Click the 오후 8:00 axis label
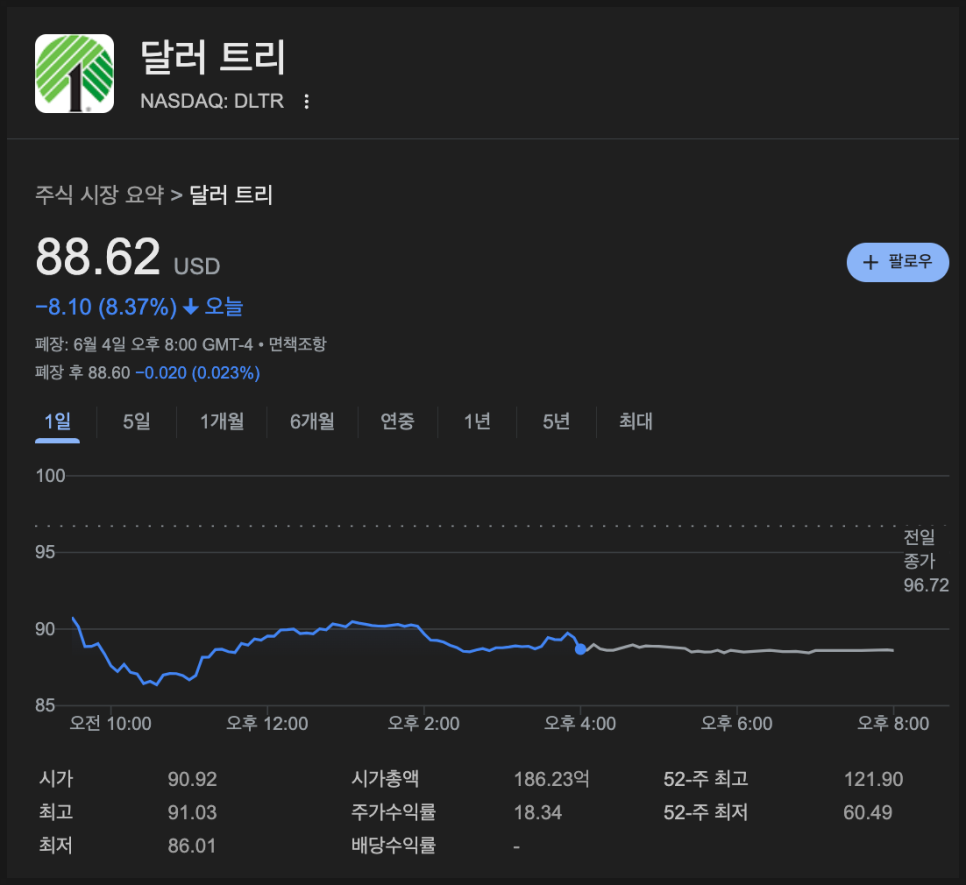The height and width of the screenshot is (885, 966). point(893,723)
